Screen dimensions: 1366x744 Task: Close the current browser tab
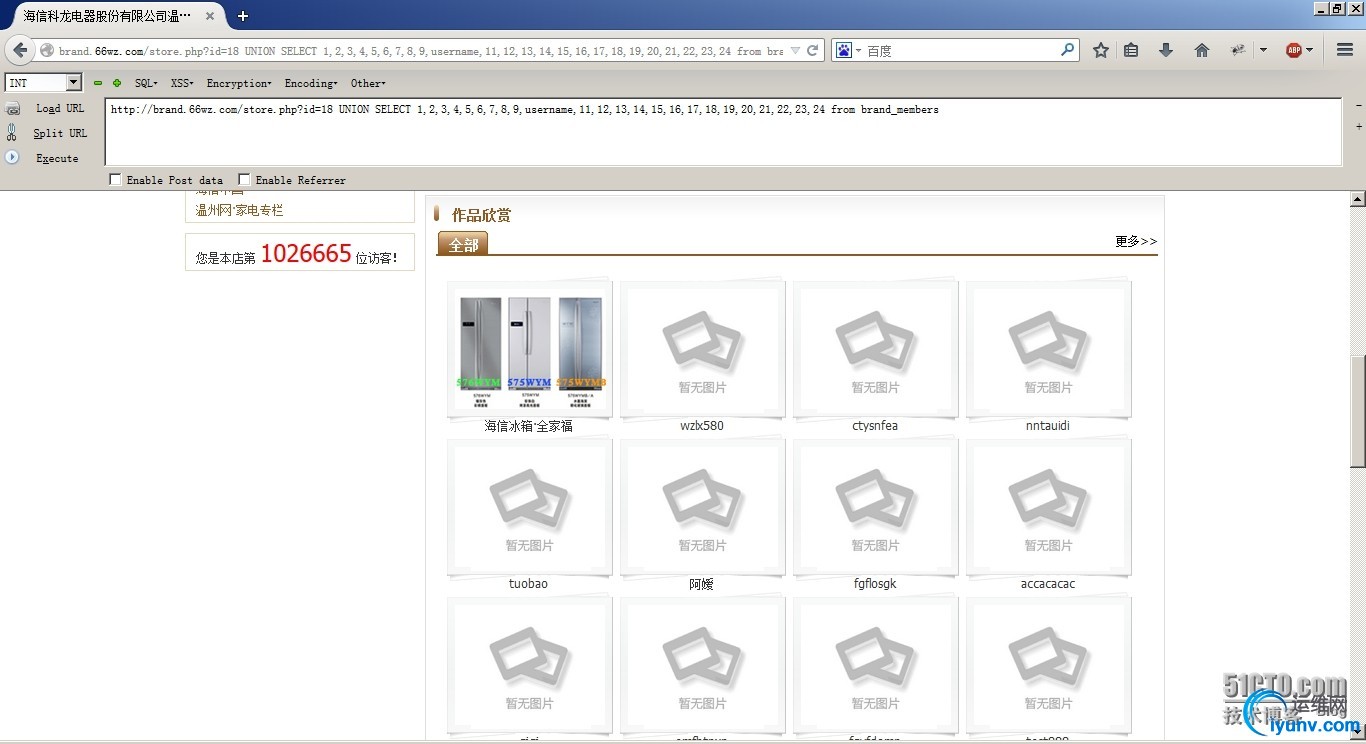[x=209, y=16]
